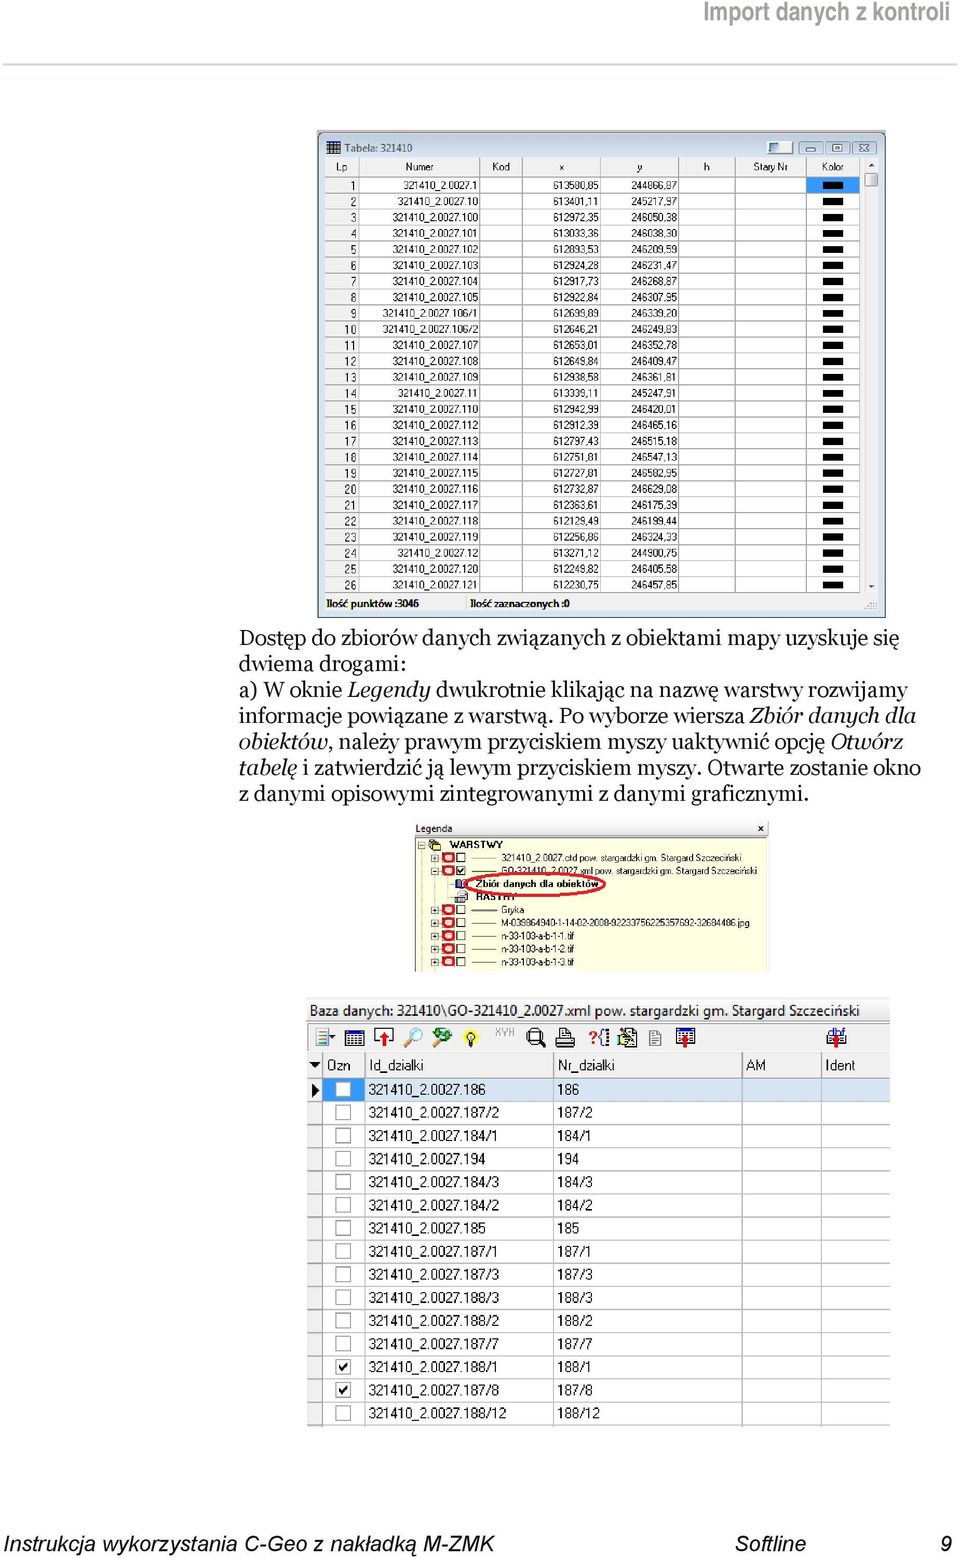Click the row selector arrow beside row 186
The width and height of the screenshot is (960, 1558).
click(x=315, y=1089)
